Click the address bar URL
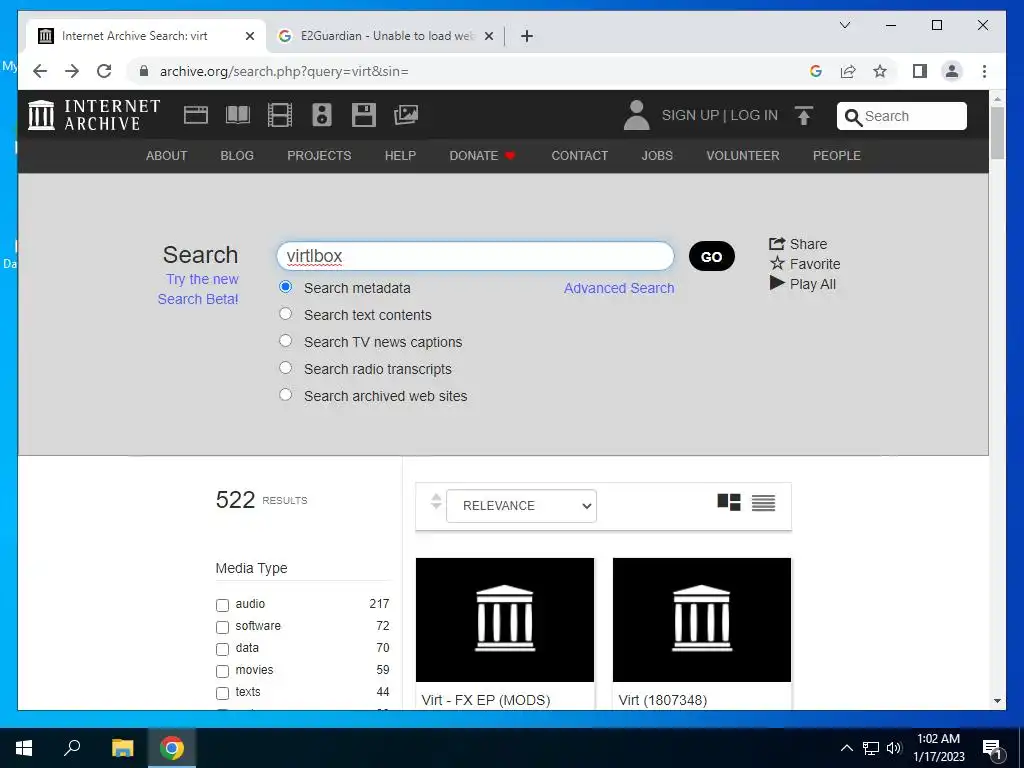 point(284,71)
